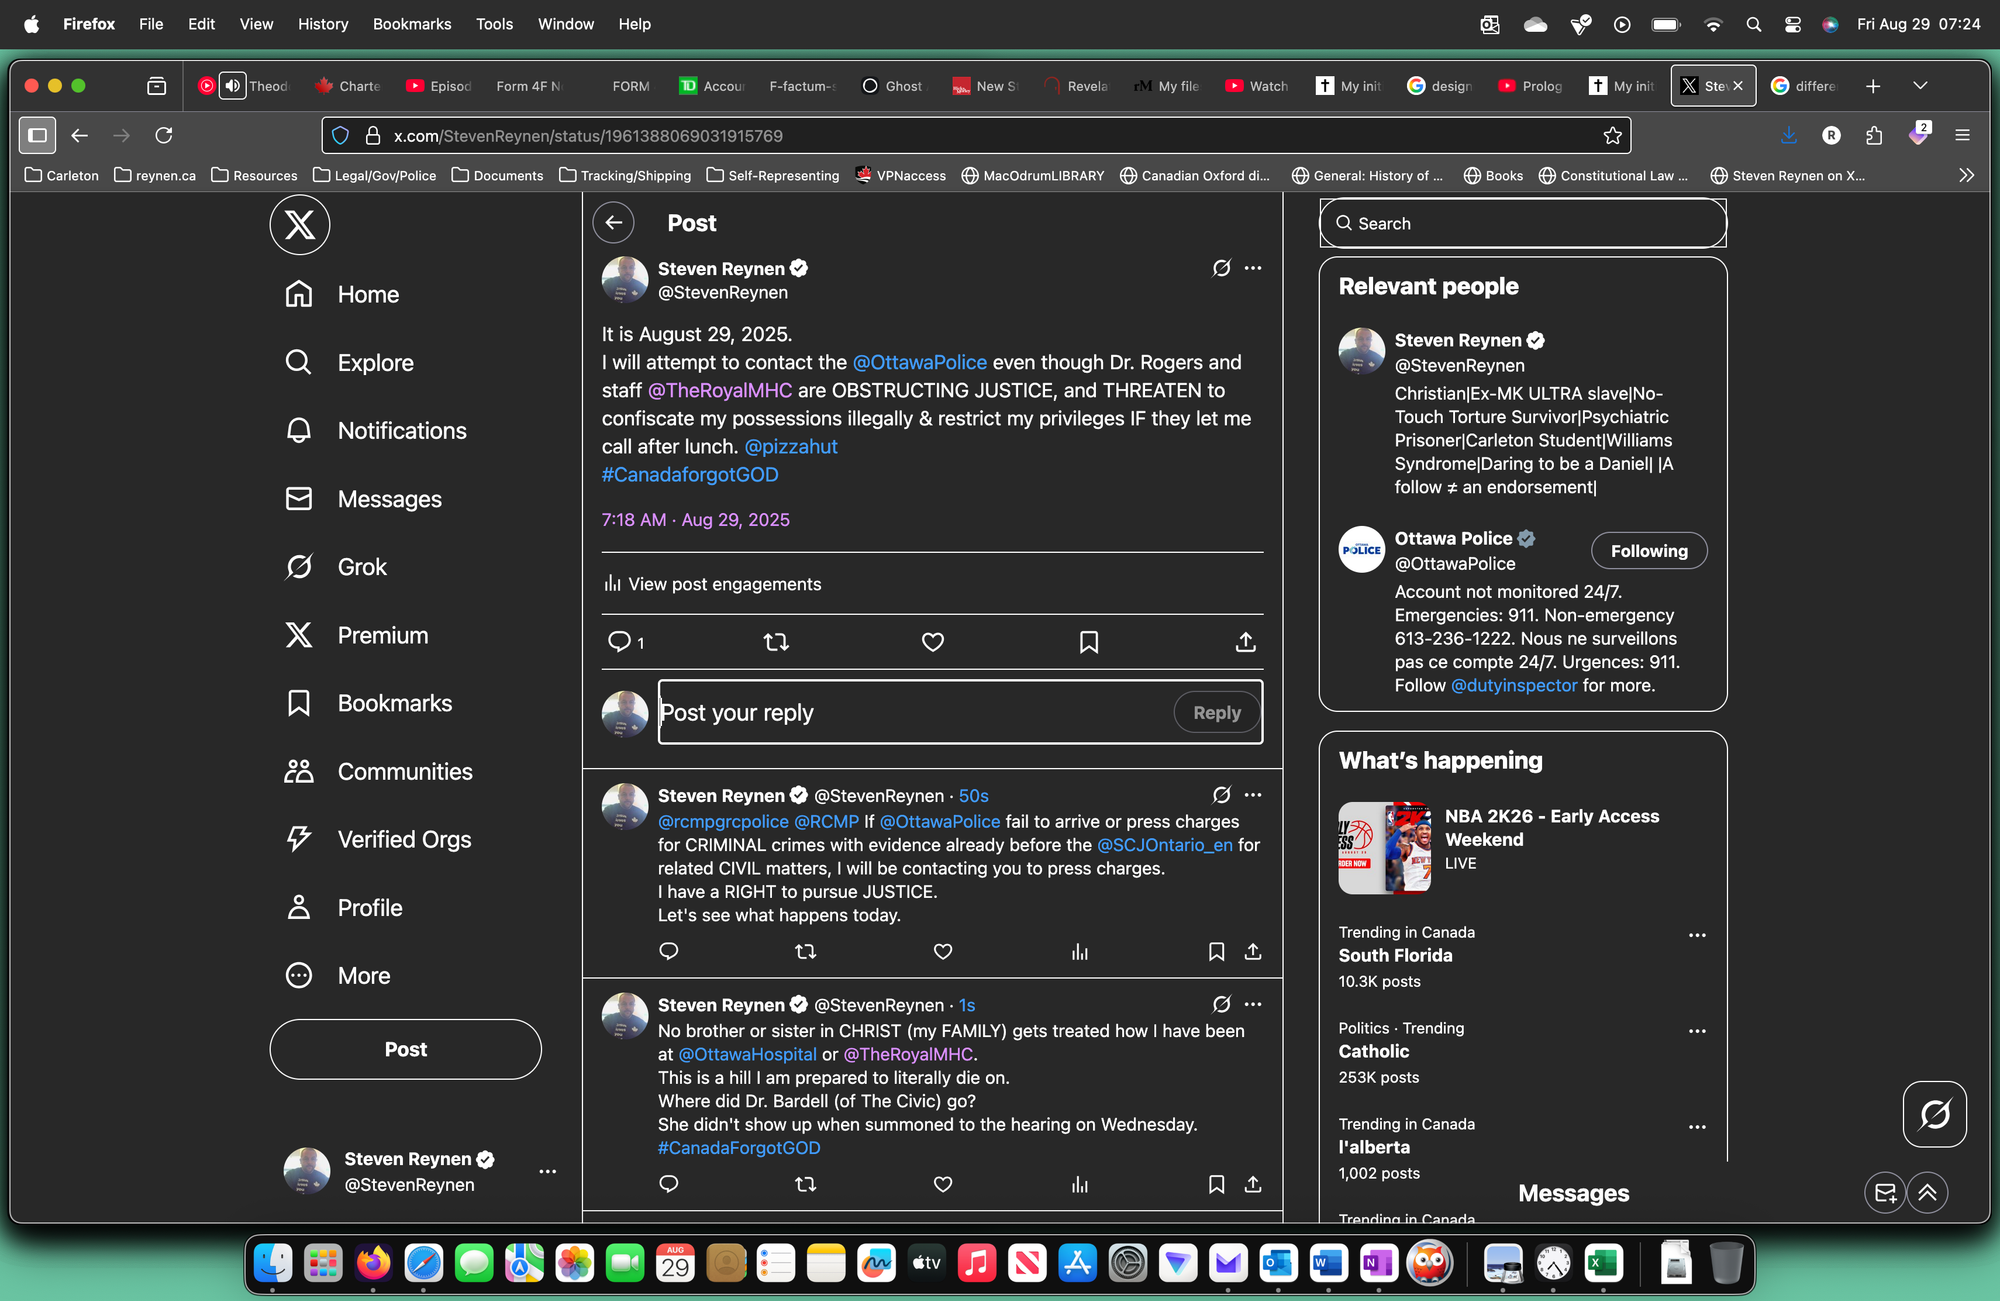The height and width of the screenshot is (1301, 2000).
Task: Click reply icon with count 1
Action: click(626, 642)
